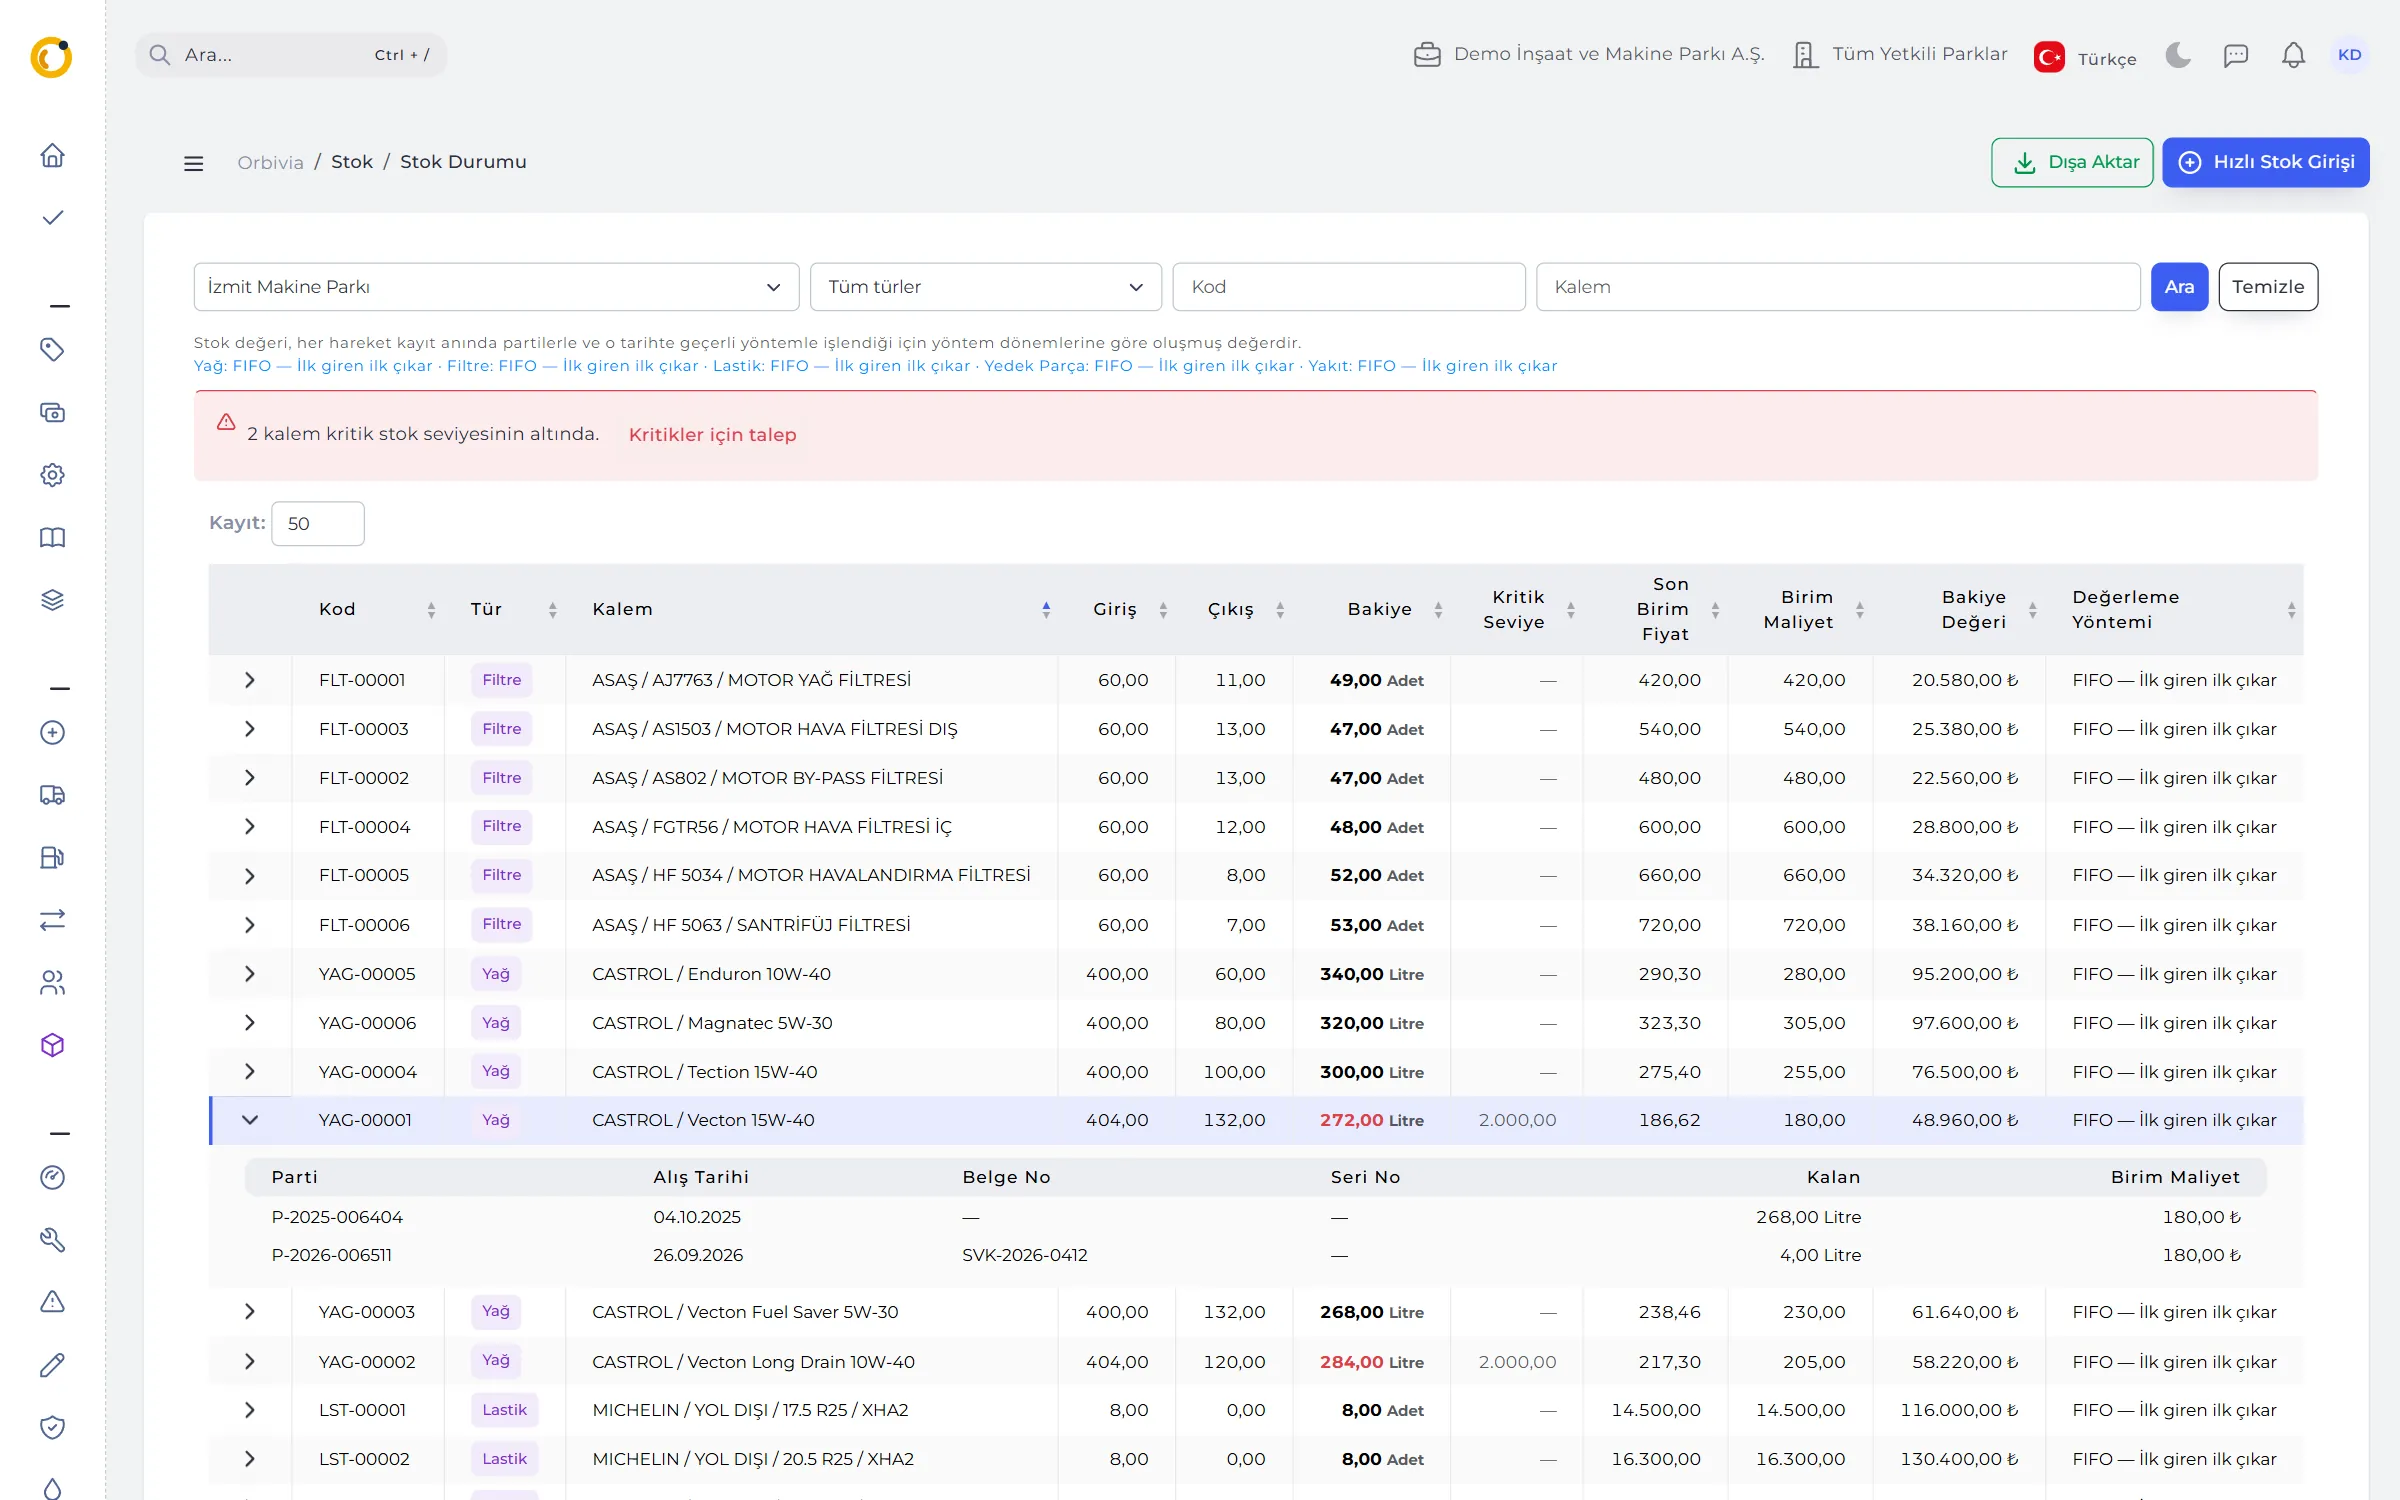Open the chat messages icon

2235,55
